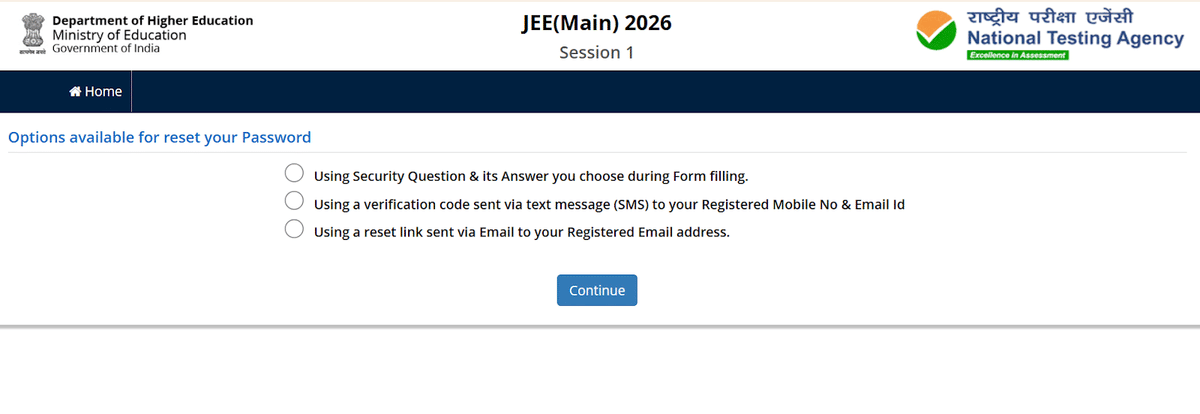Click the Session 1 subtitle

[597, 53]
